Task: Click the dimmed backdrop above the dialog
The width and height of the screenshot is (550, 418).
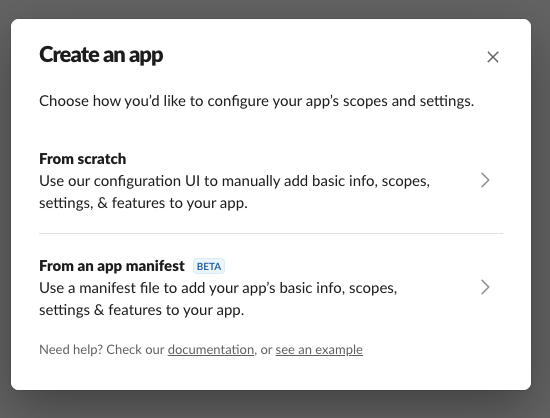Action: click(x=275, y=8)
